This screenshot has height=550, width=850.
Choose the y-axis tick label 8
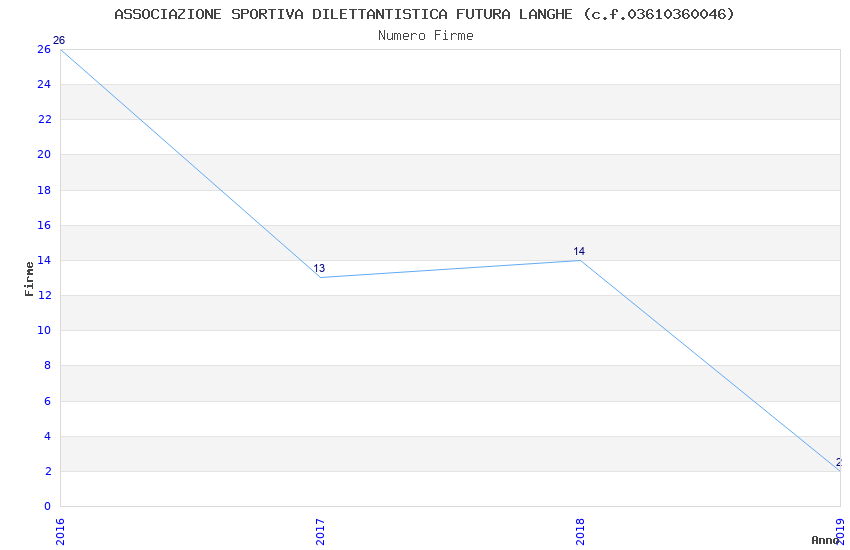[47, 365]
